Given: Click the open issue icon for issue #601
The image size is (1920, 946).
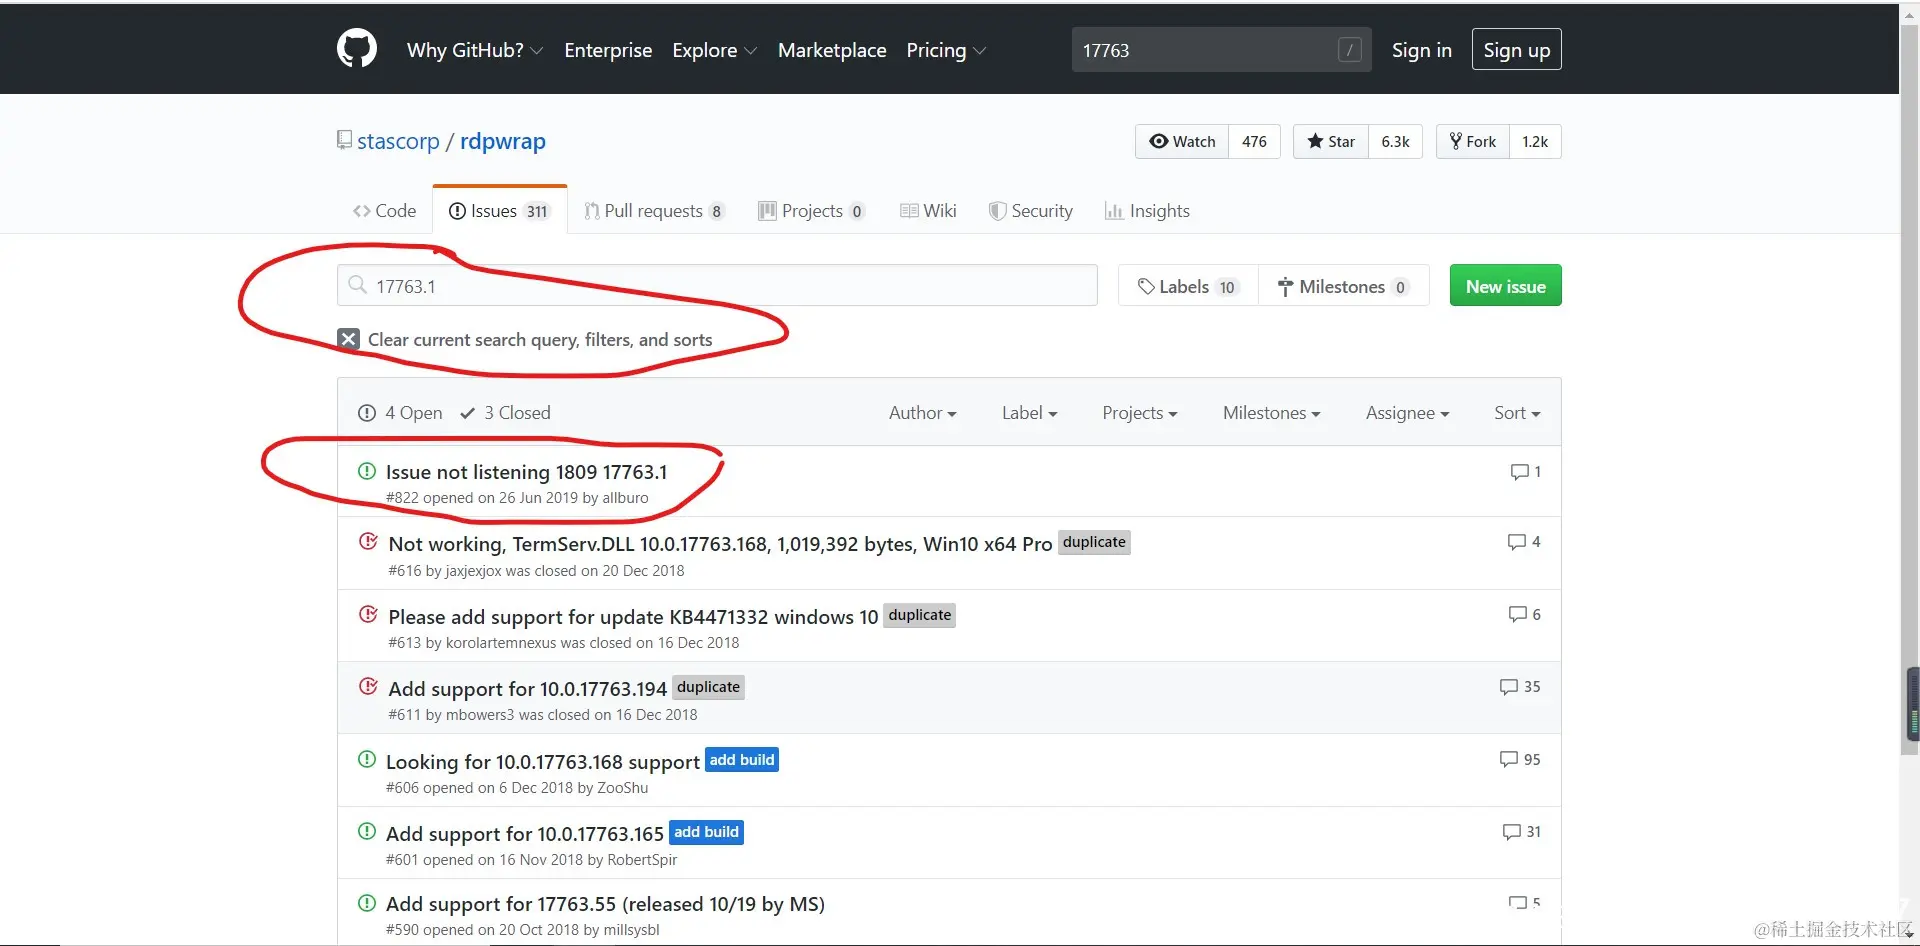Looking at the screenshot, I should point(367,831).
